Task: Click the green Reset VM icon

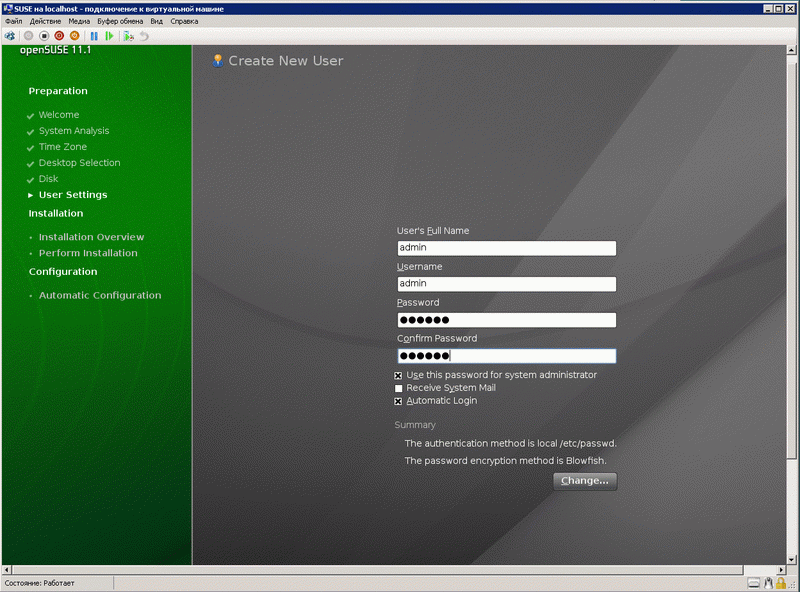Action: pos(109,36)
